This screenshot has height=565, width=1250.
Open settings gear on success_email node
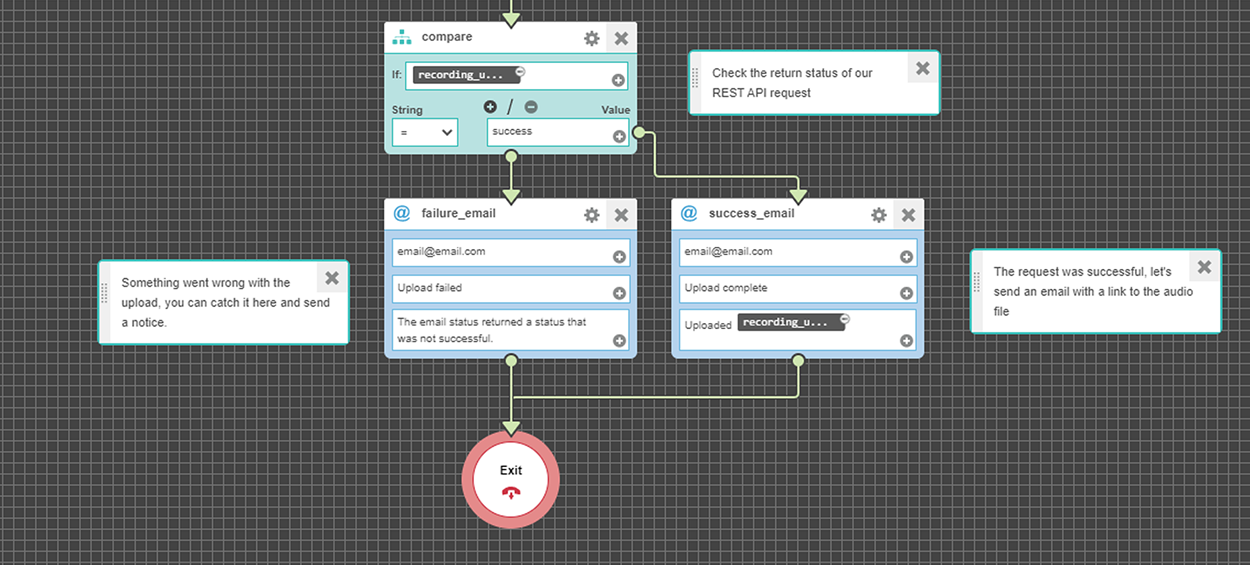tap(879, 214)
